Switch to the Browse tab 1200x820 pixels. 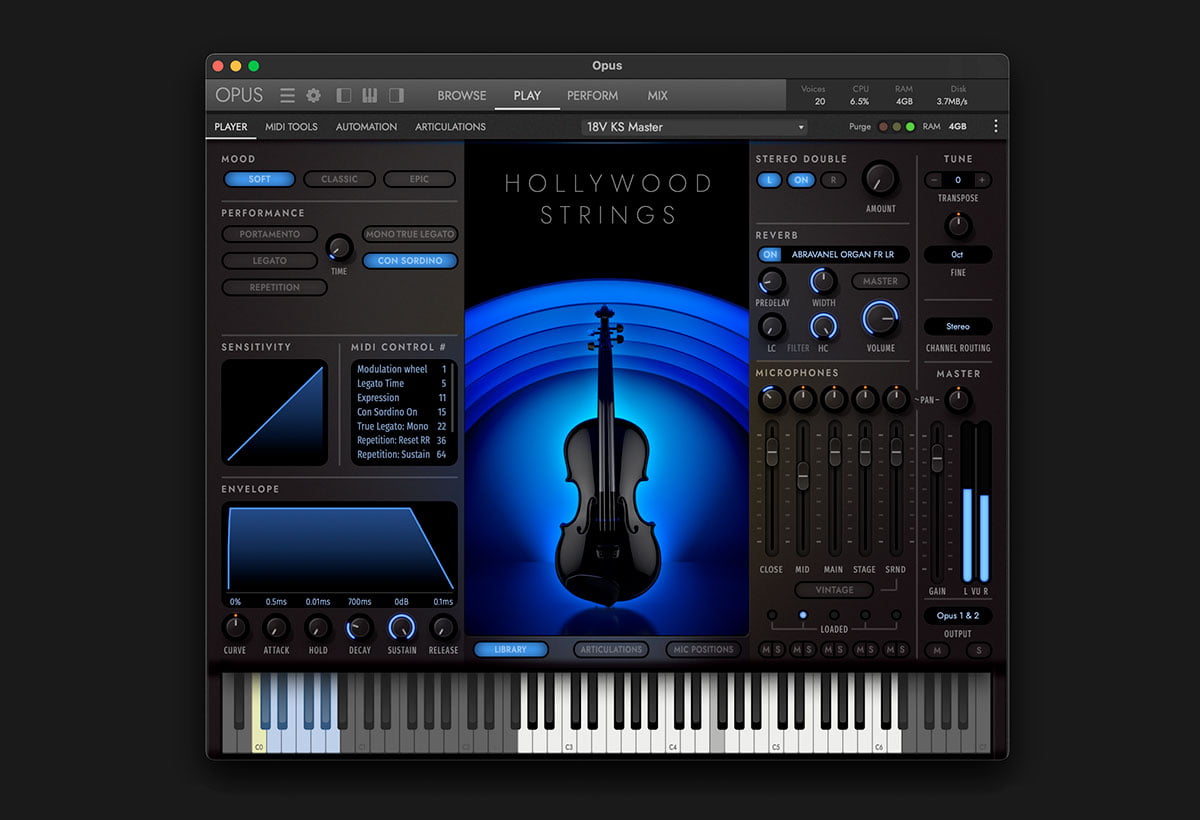pyautogui.click(x=462, y=96)
